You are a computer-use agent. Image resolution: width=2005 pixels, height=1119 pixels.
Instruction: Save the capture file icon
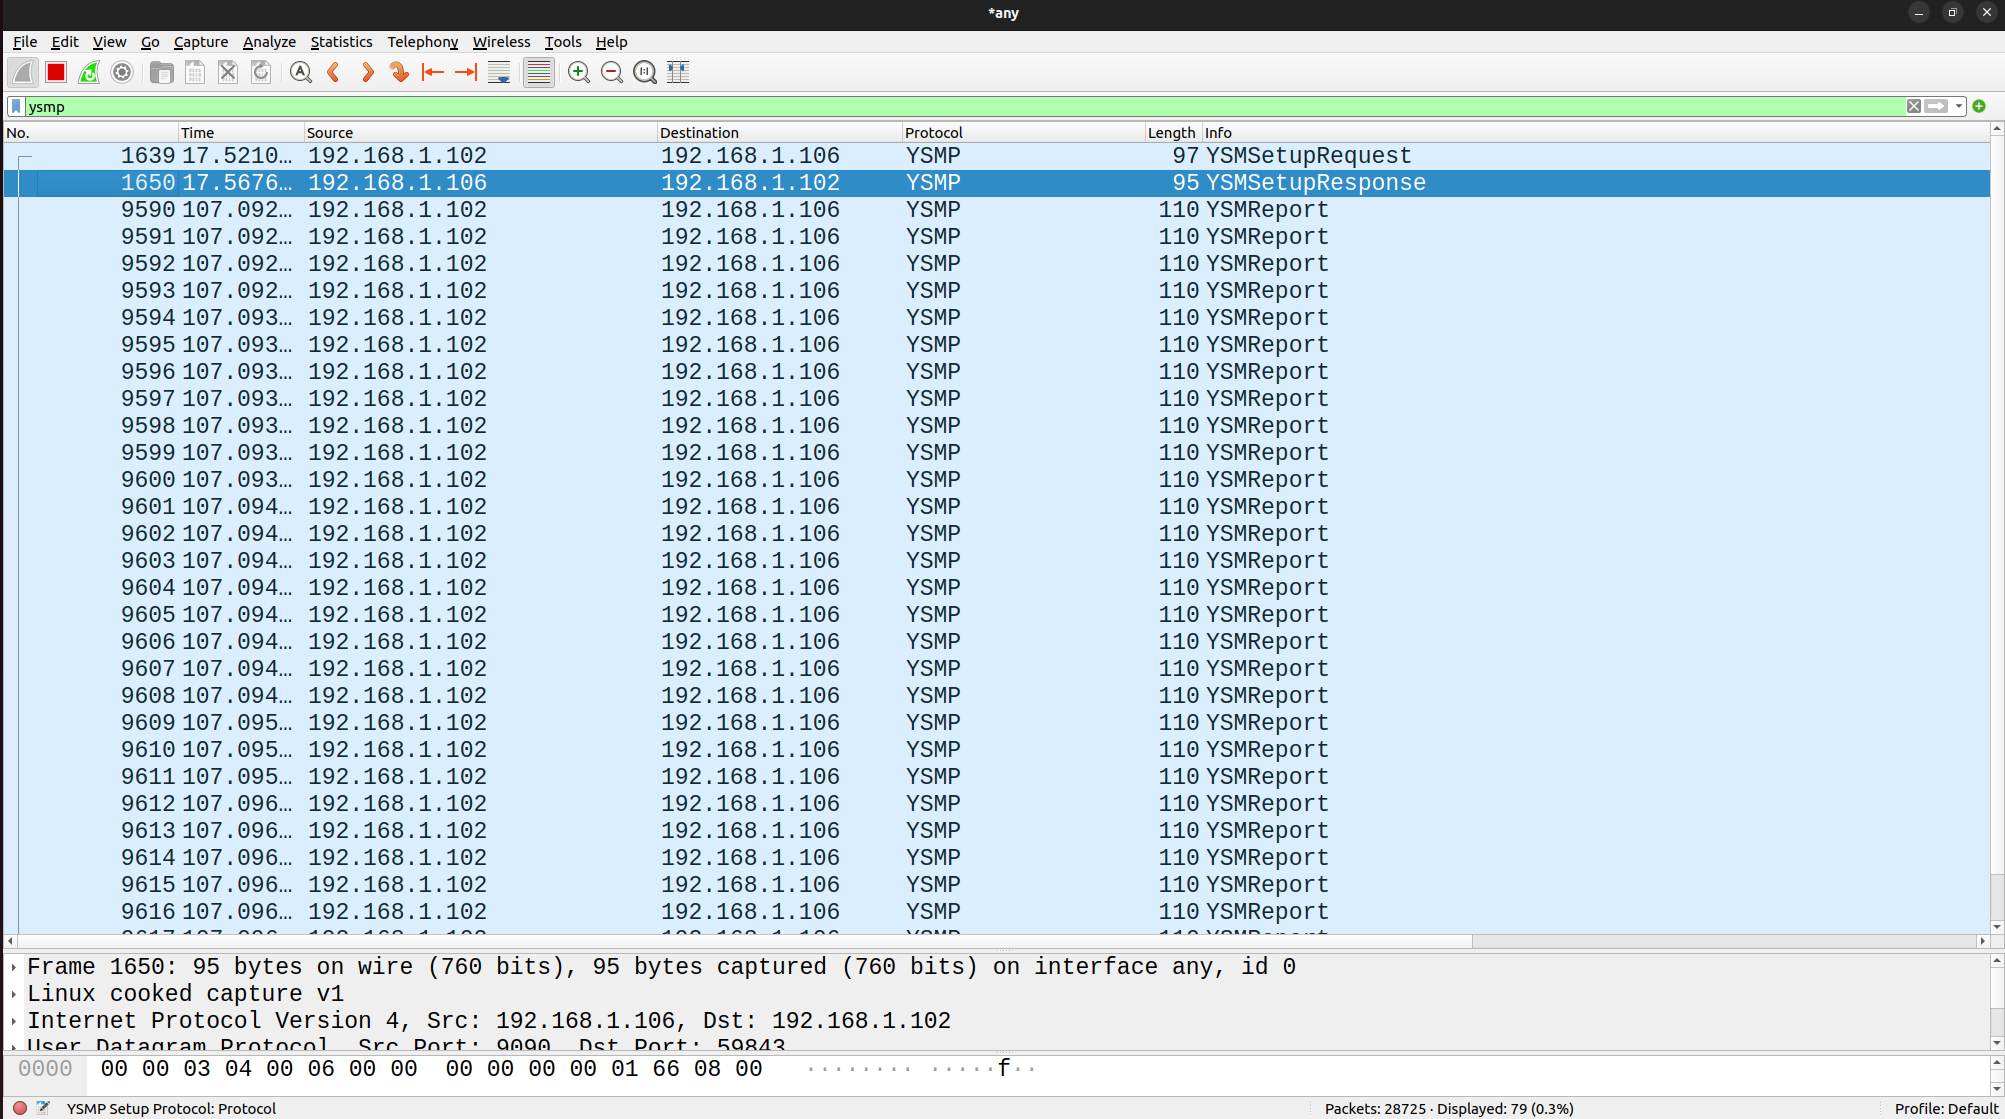click(195, 72)
